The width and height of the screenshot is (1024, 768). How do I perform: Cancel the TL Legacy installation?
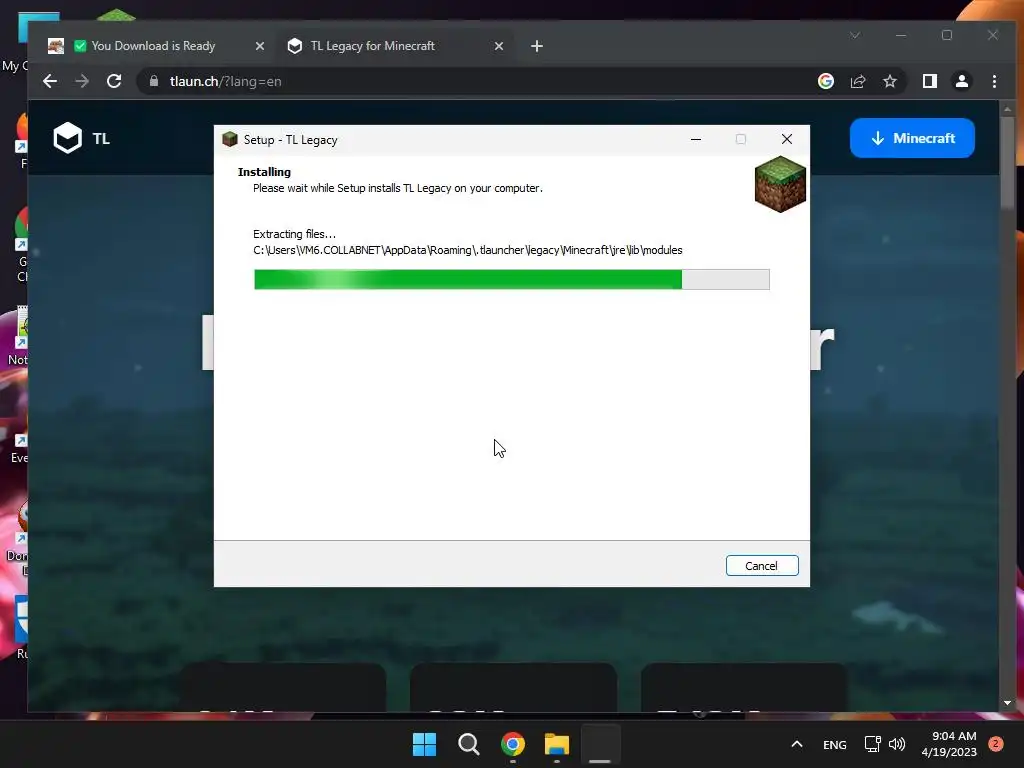pyautogui.click(x=761, y=566)
